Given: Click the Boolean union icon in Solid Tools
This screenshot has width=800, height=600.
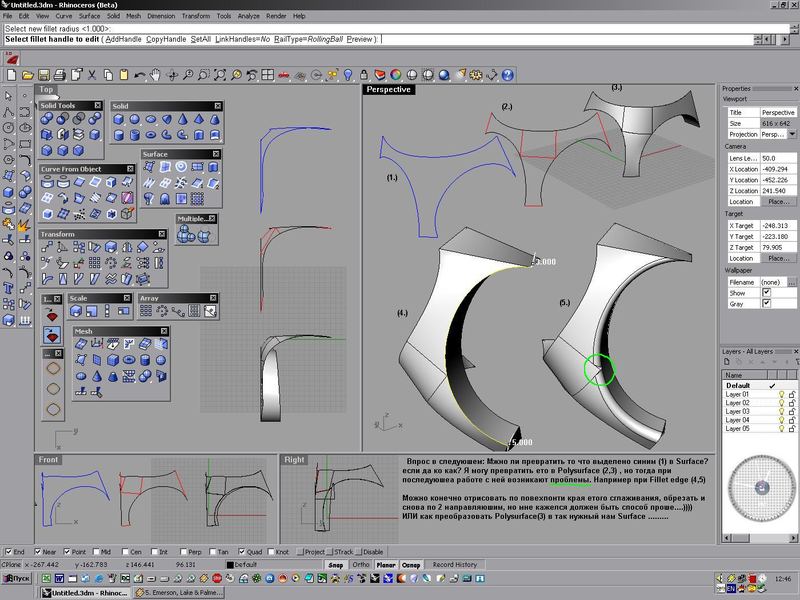Looking at the screenshot, I should [x=47, y=119].
